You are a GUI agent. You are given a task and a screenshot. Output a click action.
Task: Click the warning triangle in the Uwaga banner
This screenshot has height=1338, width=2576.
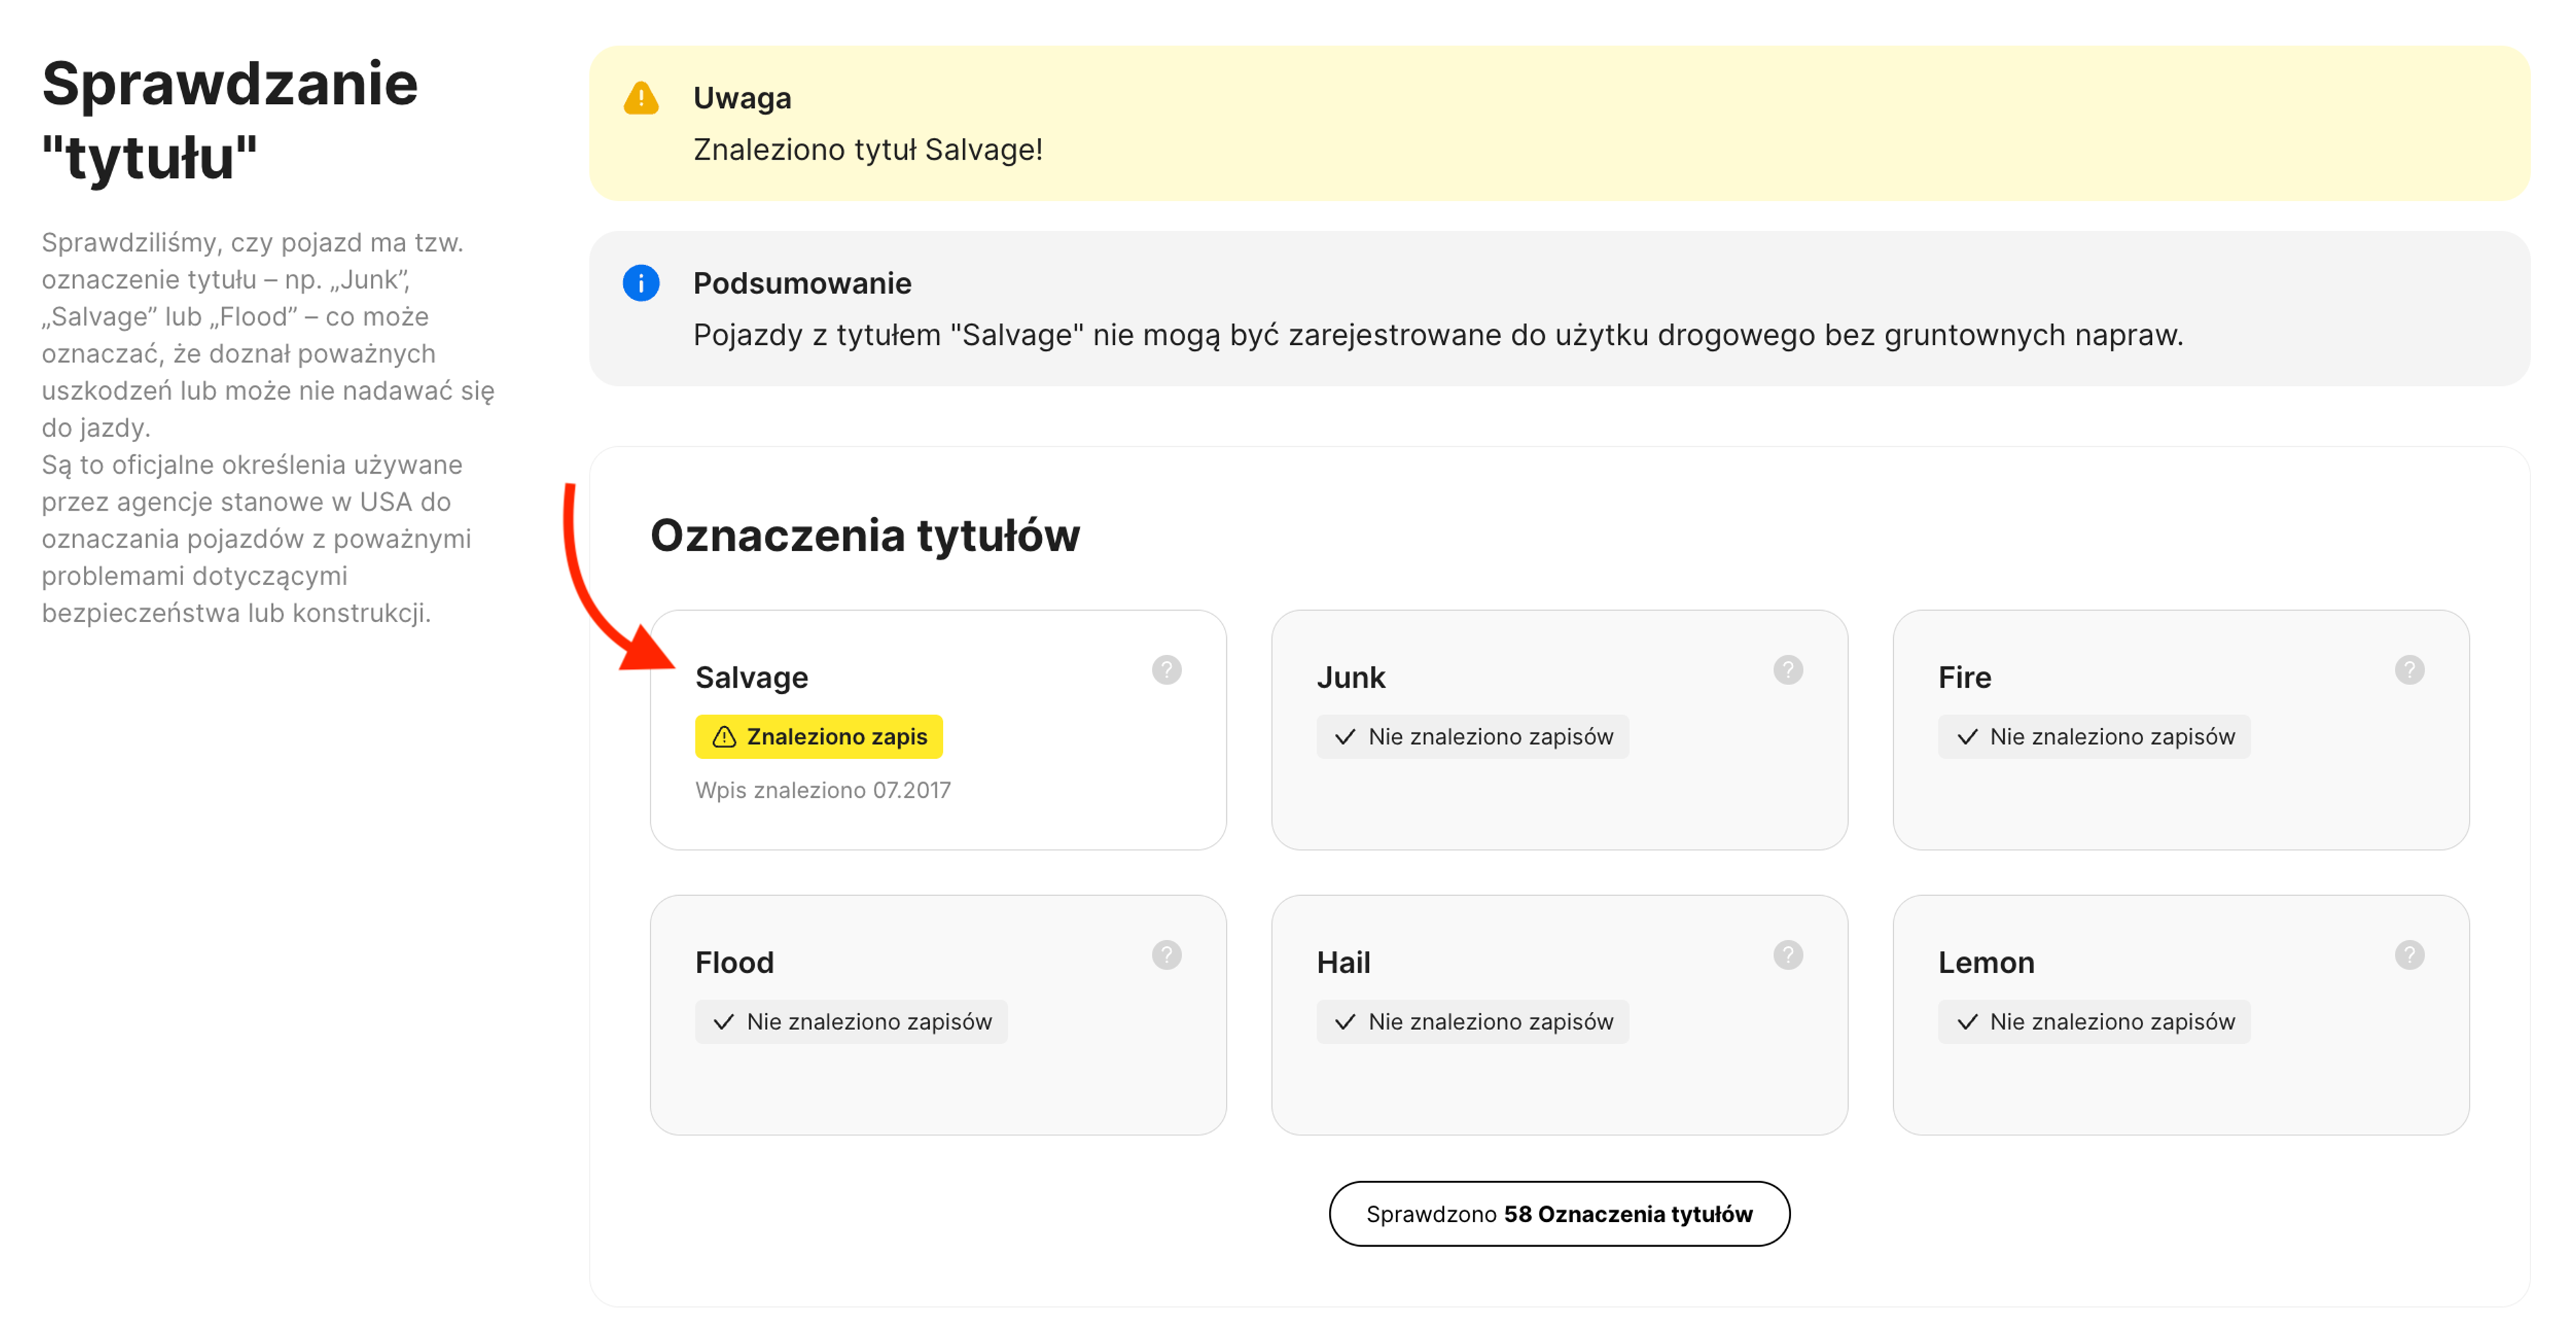point(641,97)
